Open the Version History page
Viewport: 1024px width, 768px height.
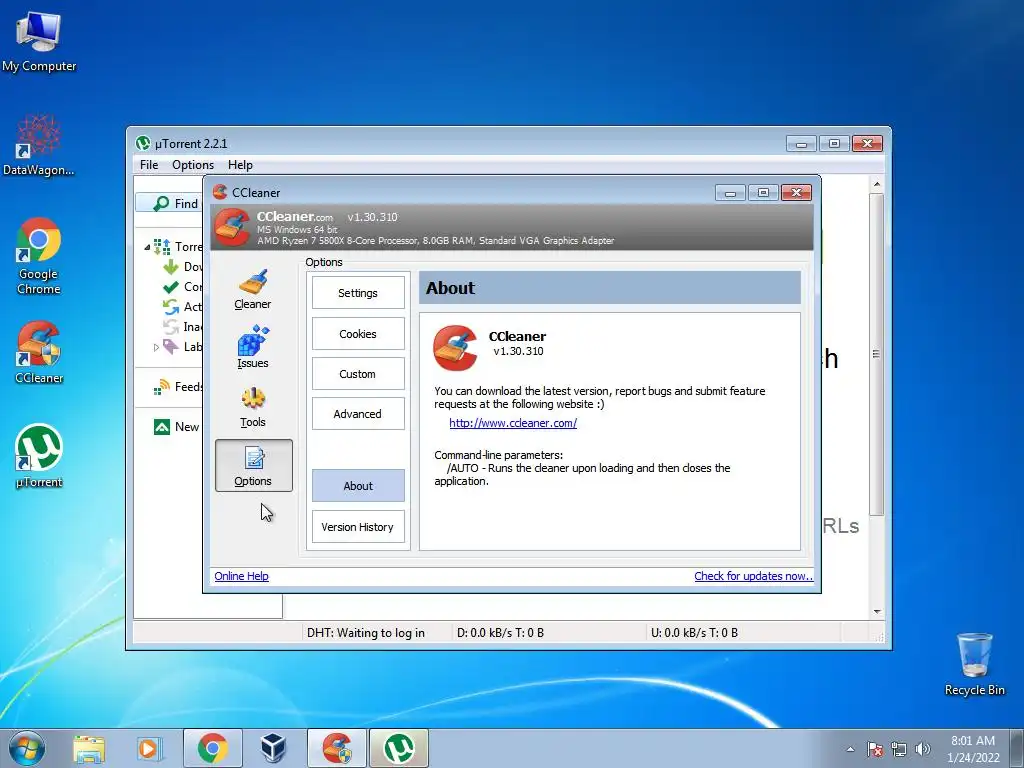click(x=358, y=526)
